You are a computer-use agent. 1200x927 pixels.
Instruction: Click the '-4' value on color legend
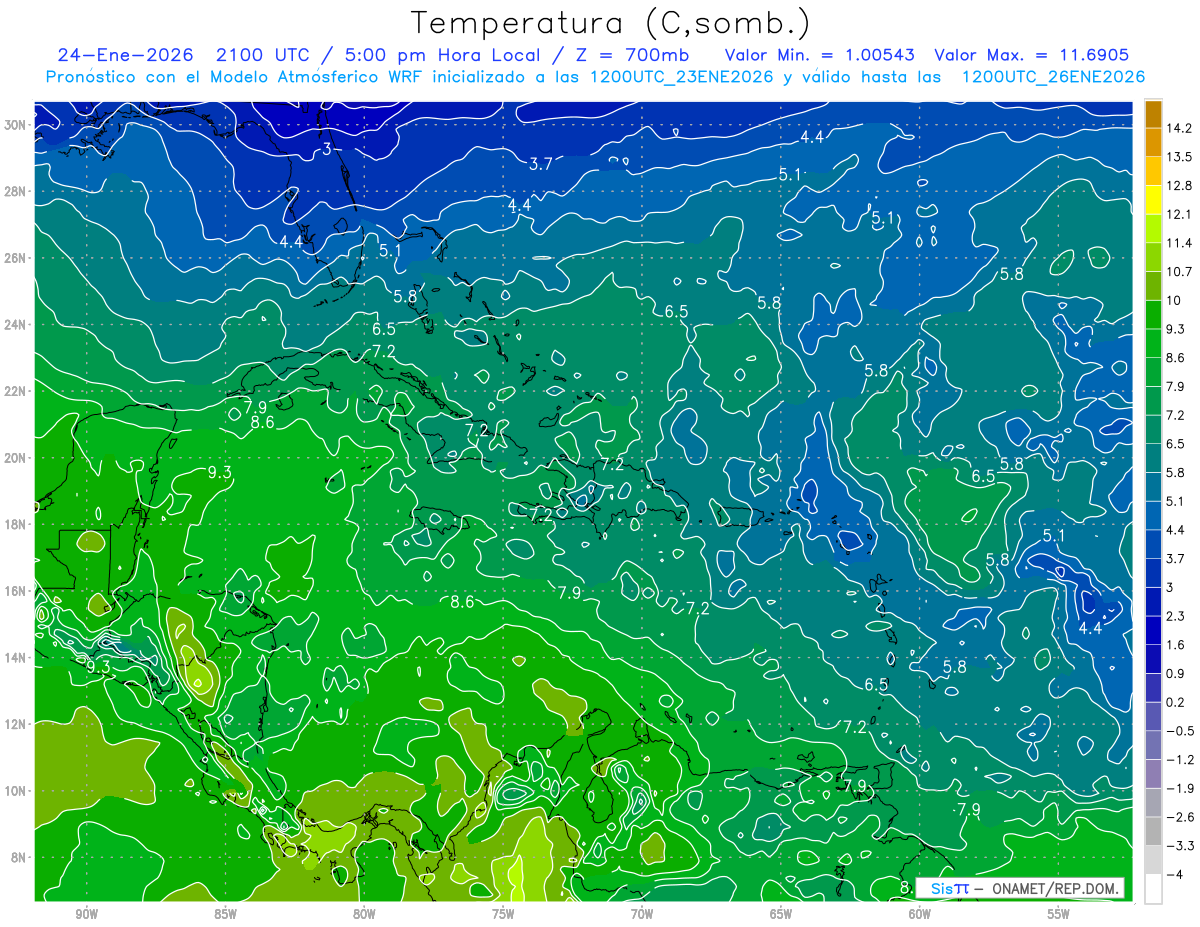[x=1176, y=874]
